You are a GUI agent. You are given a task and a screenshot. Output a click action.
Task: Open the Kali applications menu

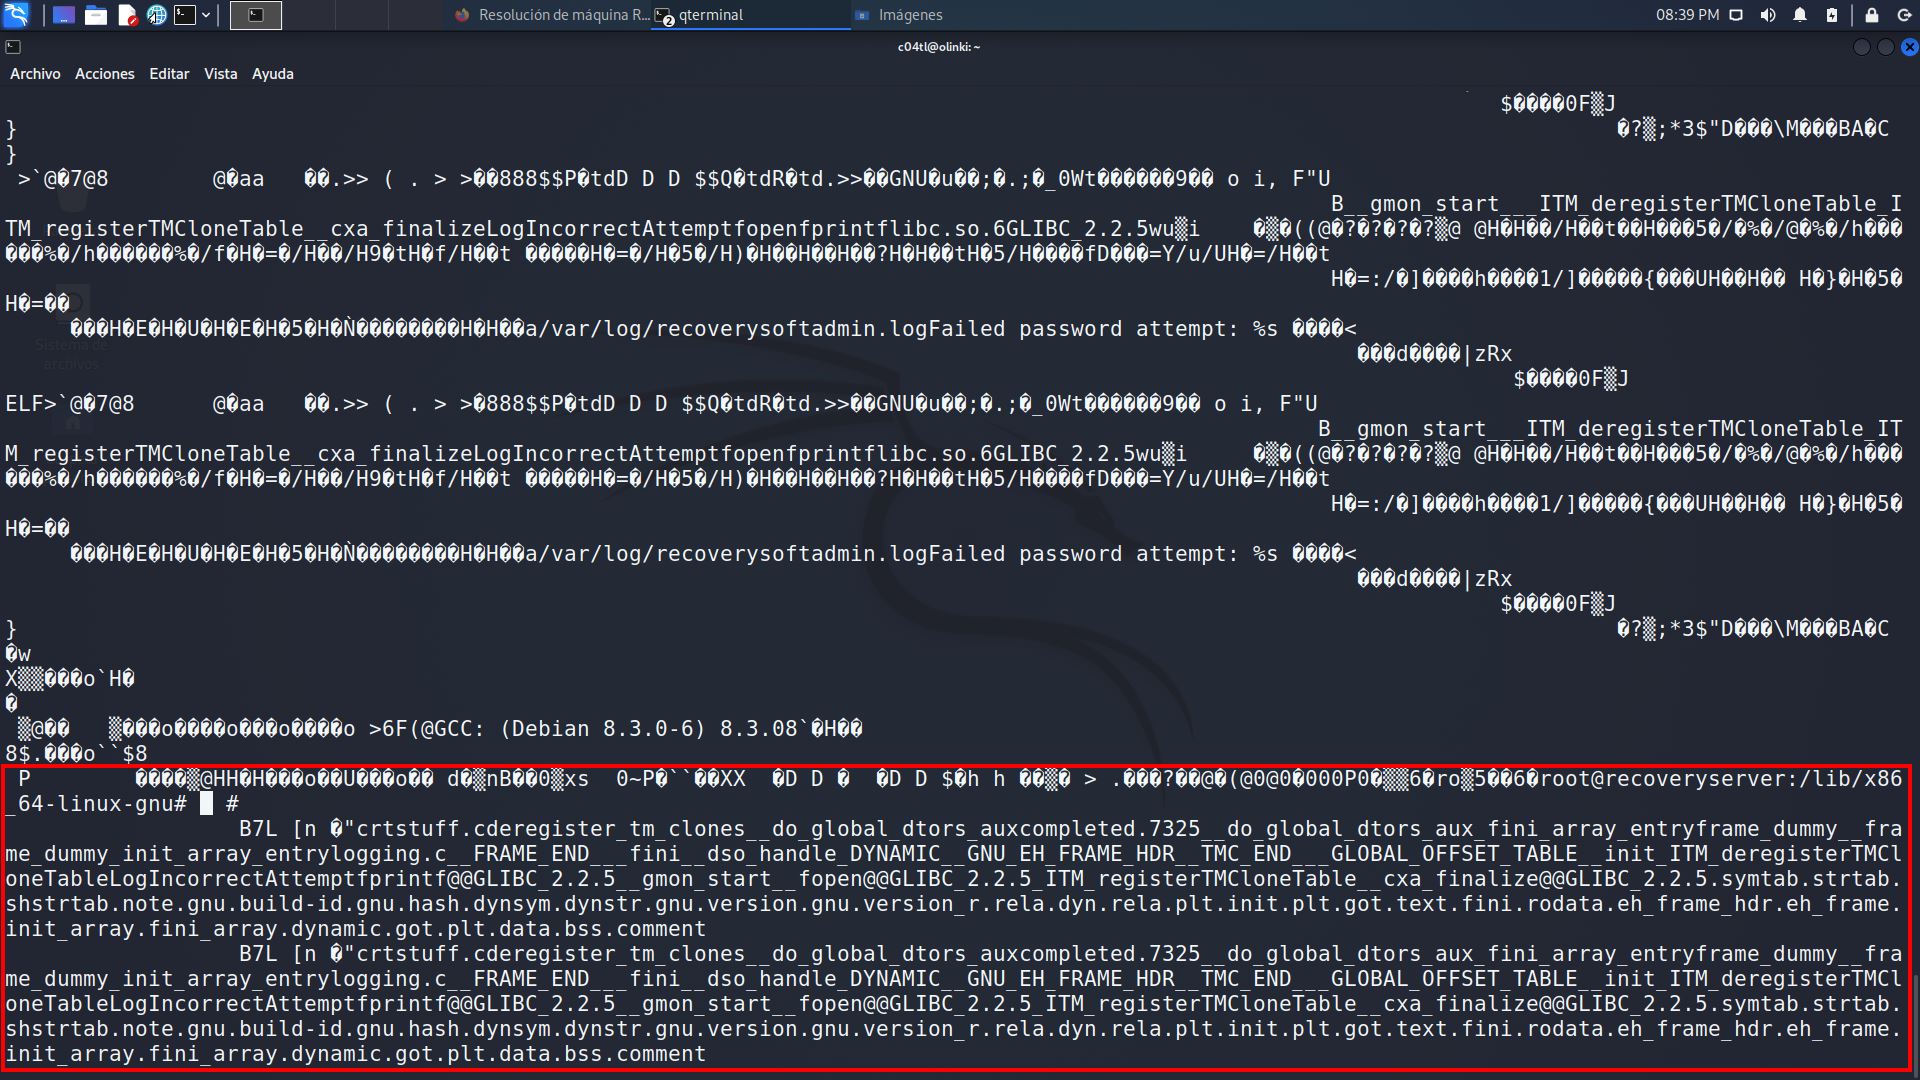pos(15,14)
